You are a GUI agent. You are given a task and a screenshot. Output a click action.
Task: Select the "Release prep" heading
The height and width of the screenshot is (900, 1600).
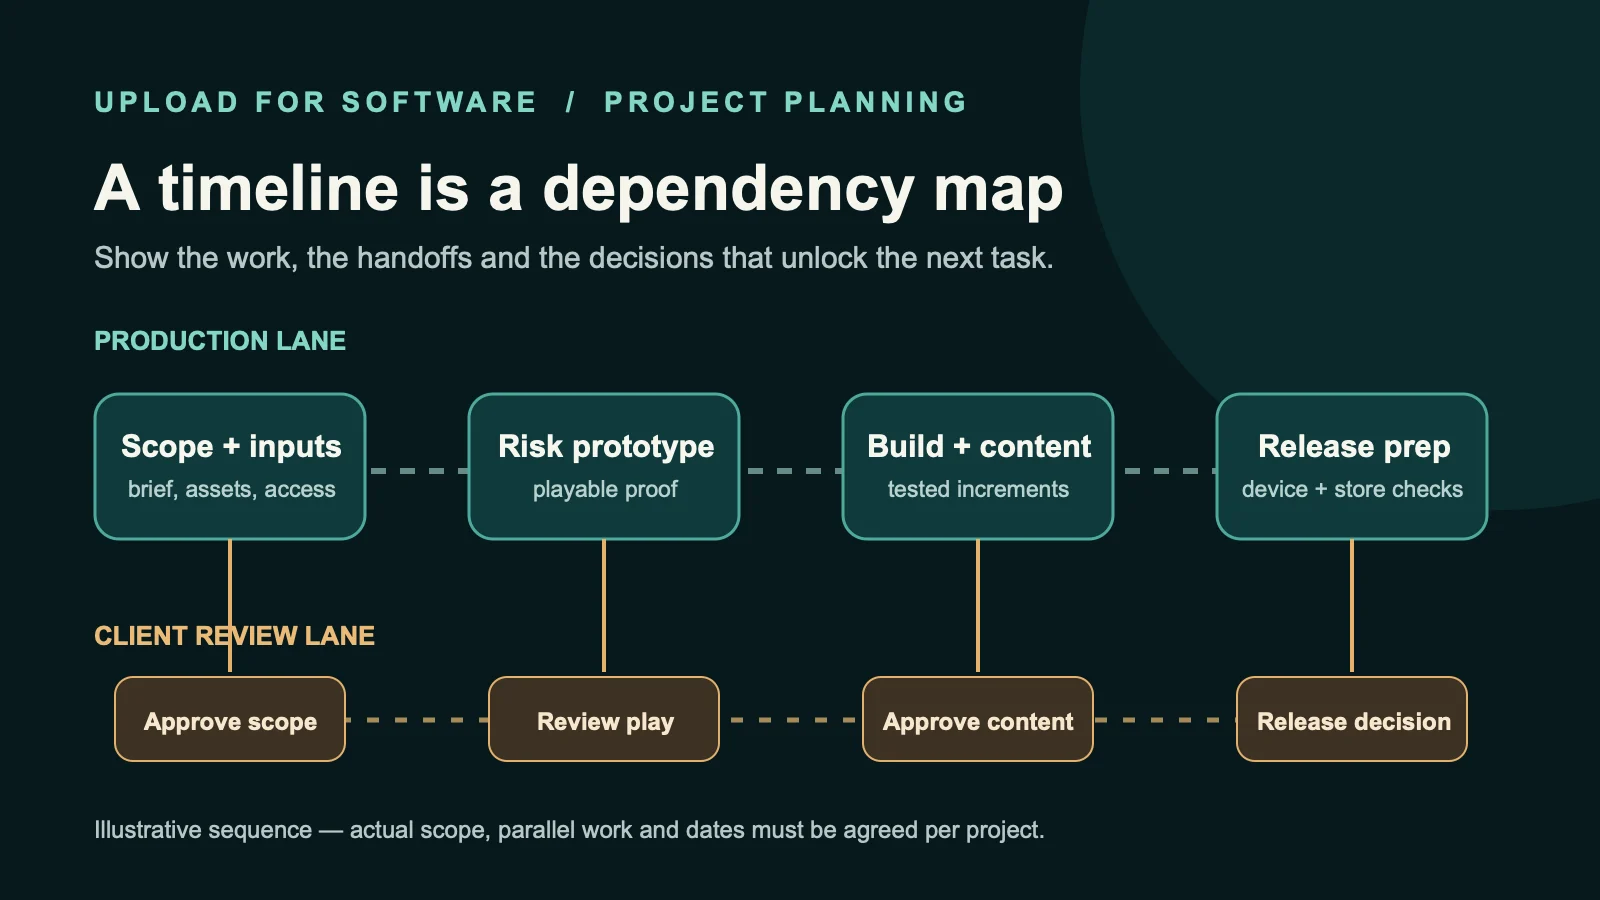[1354, 446]
